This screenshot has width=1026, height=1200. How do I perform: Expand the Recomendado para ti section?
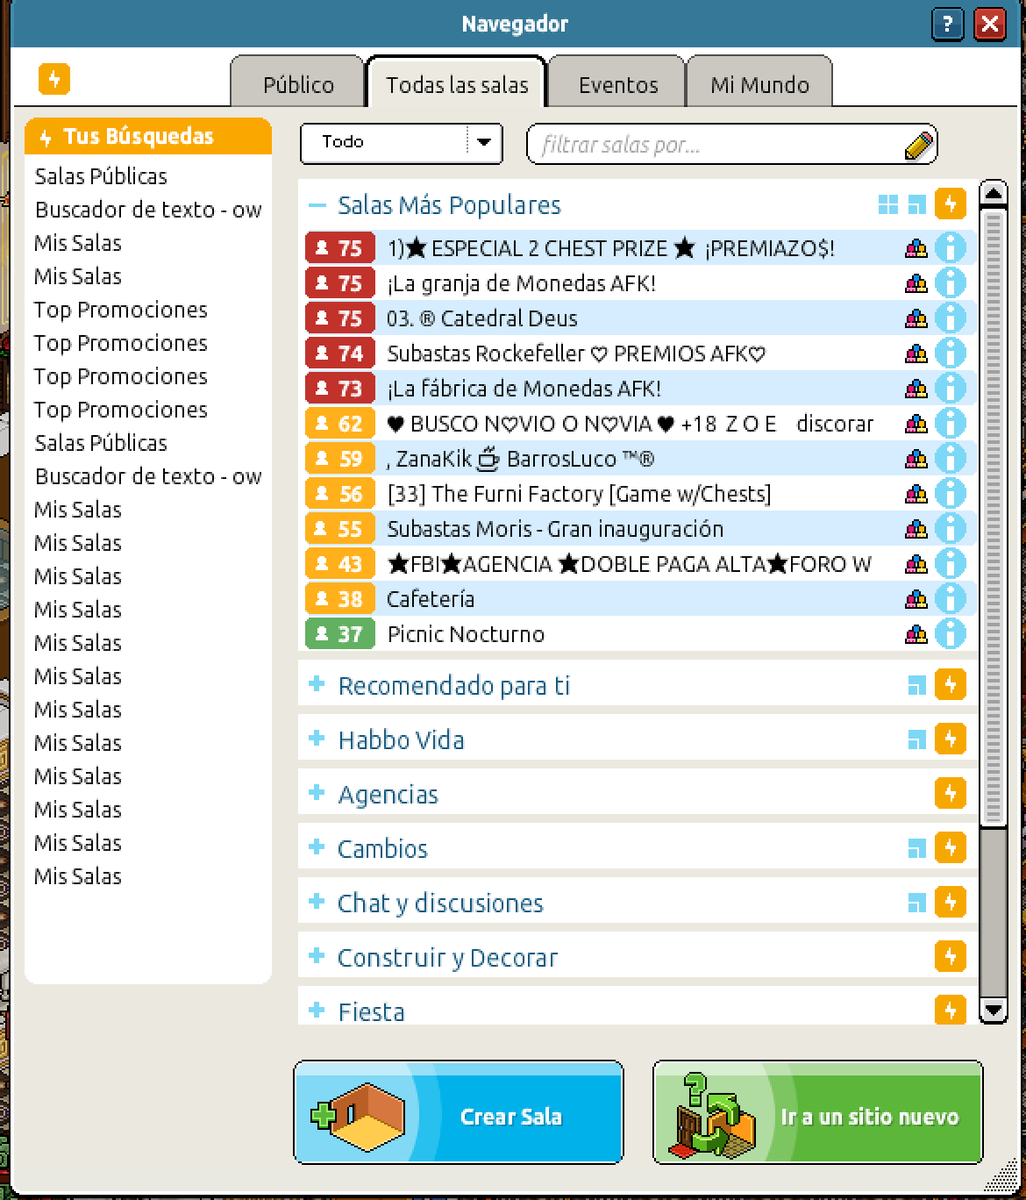click(317, 685)
